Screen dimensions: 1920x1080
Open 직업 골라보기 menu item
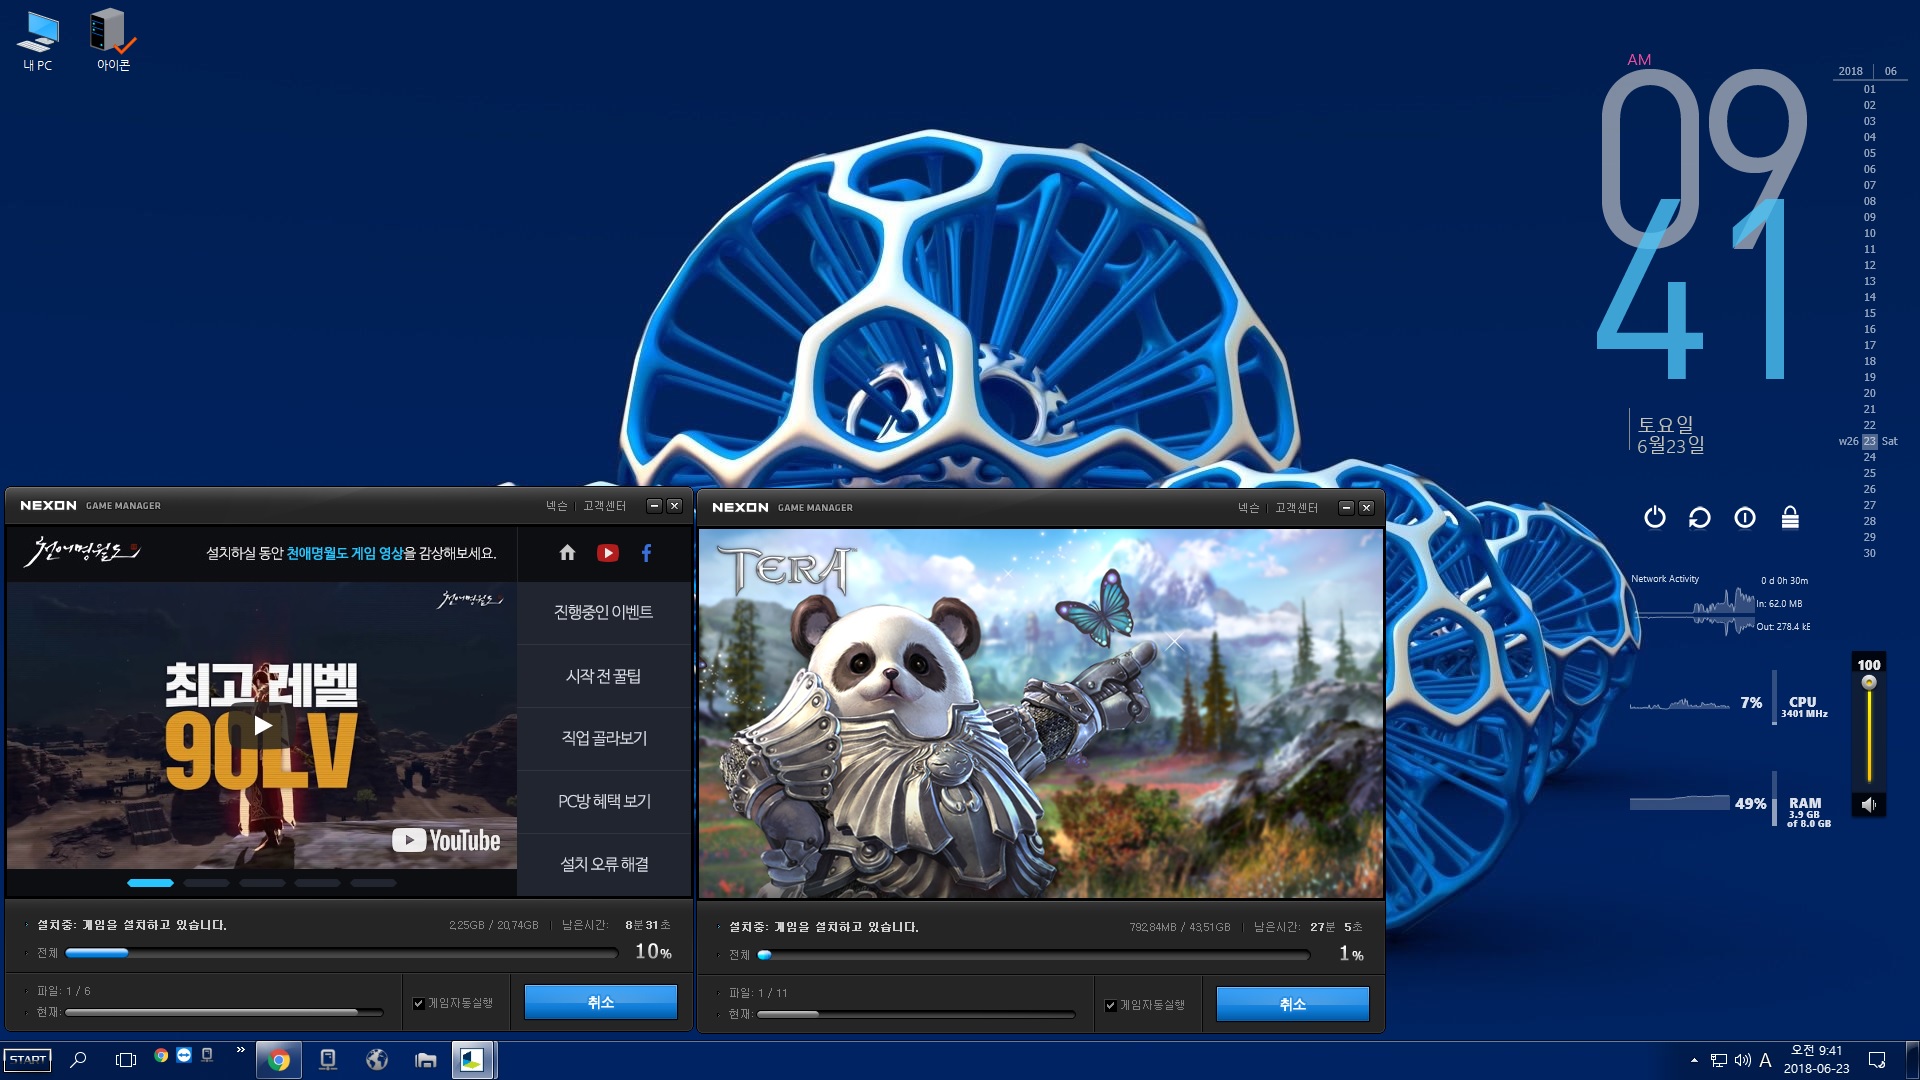604,738
